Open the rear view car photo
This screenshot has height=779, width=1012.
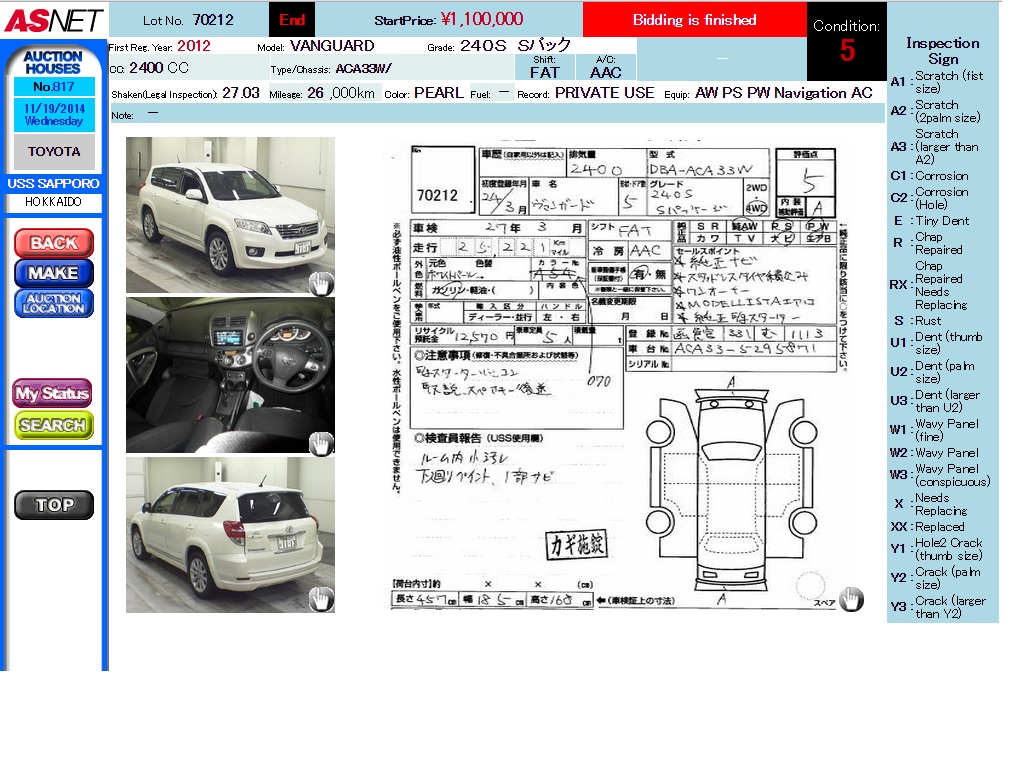[x=230, y=534]
